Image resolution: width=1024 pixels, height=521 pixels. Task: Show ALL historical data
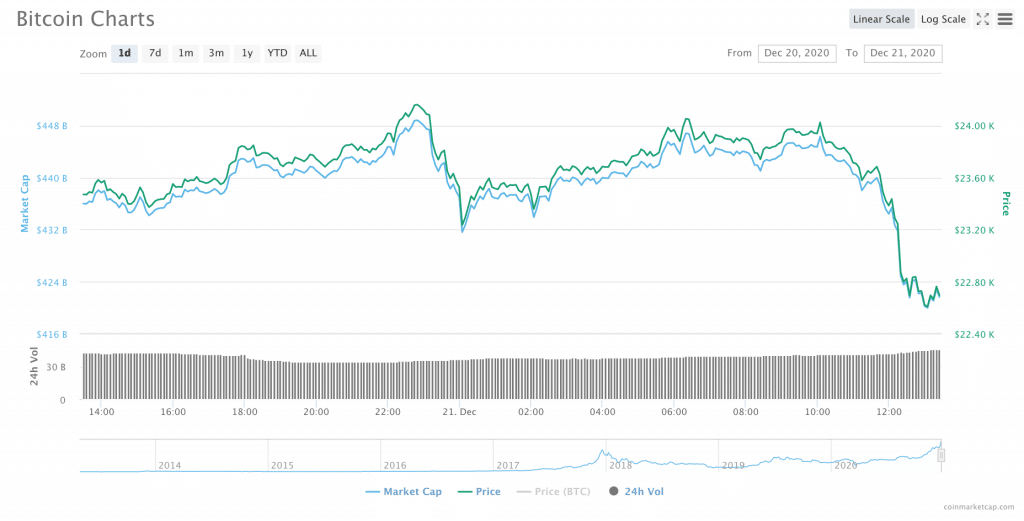(x=308, y=53)
